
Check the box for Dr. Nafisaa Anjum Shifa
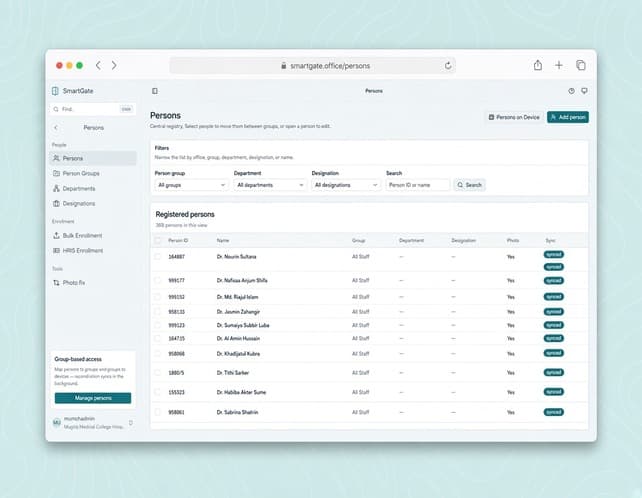click(x=158, y=281)
